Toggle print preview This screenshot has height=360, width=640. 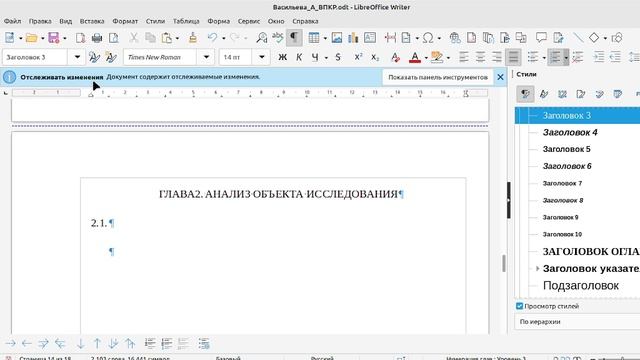click(113, 38)
